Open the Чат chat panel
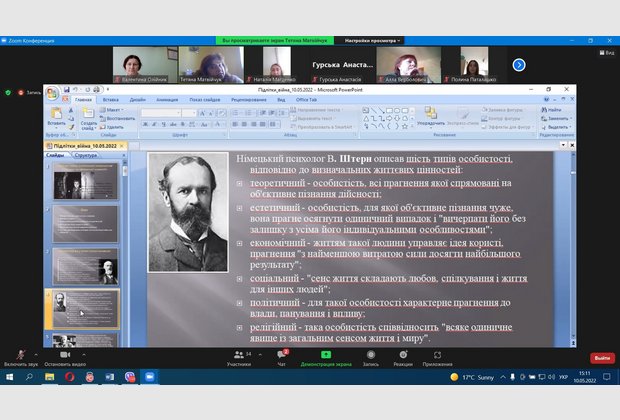This screenshot has height=420, width=620. point(282,356)
